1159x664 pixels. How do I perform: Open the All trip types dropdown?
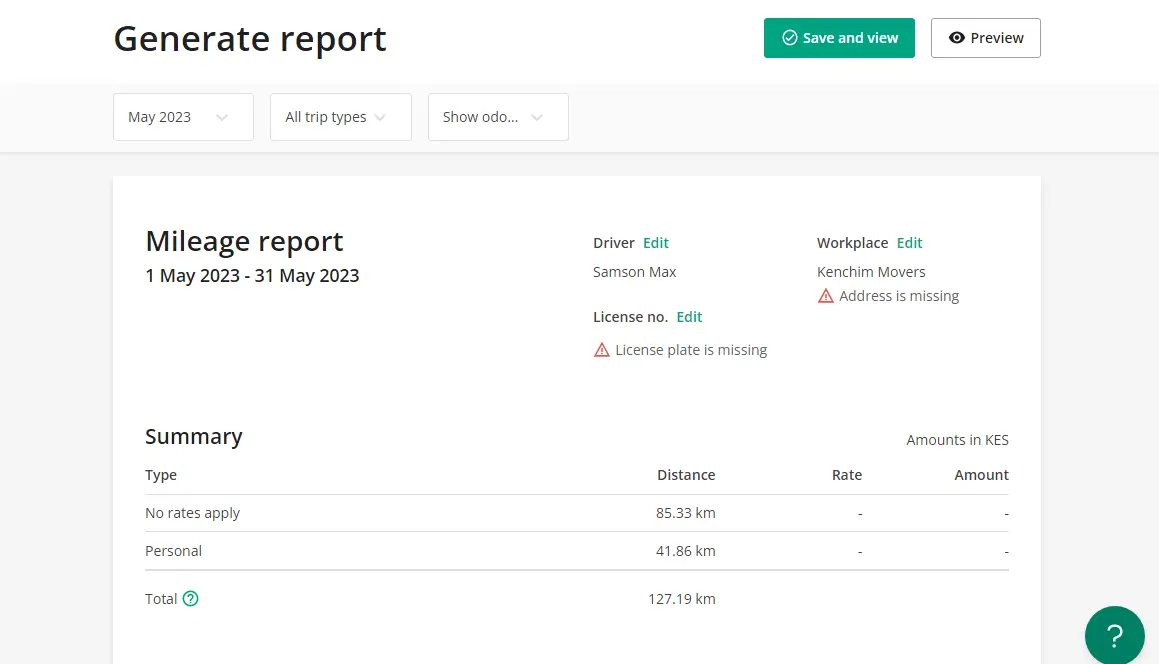coord(340,117)
